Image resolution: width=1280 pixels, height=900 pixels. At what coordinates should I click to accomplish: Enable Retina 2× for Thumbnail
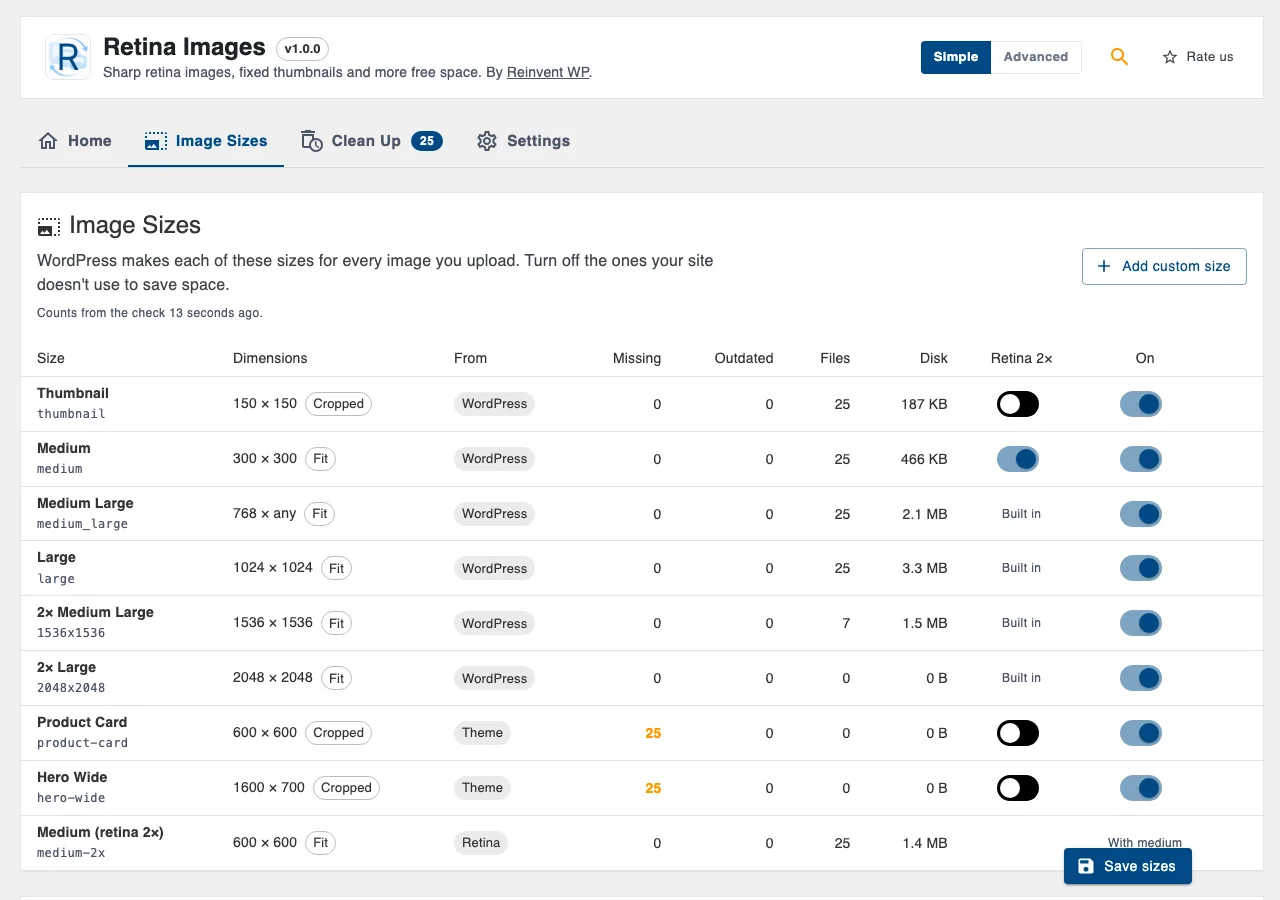tap(1018, 404)
